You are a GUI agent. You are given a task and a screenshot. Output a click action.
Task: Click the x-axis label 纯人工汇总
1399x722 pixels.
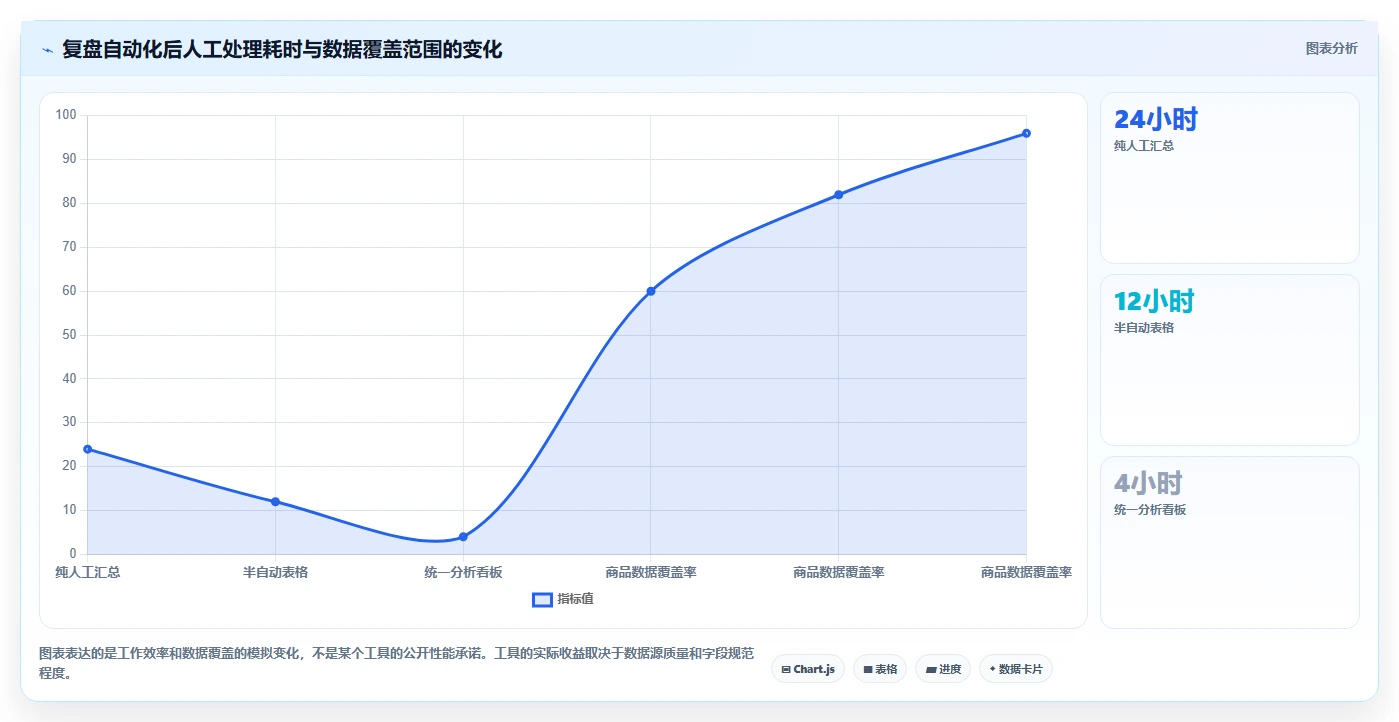click(x=88, y=572)
